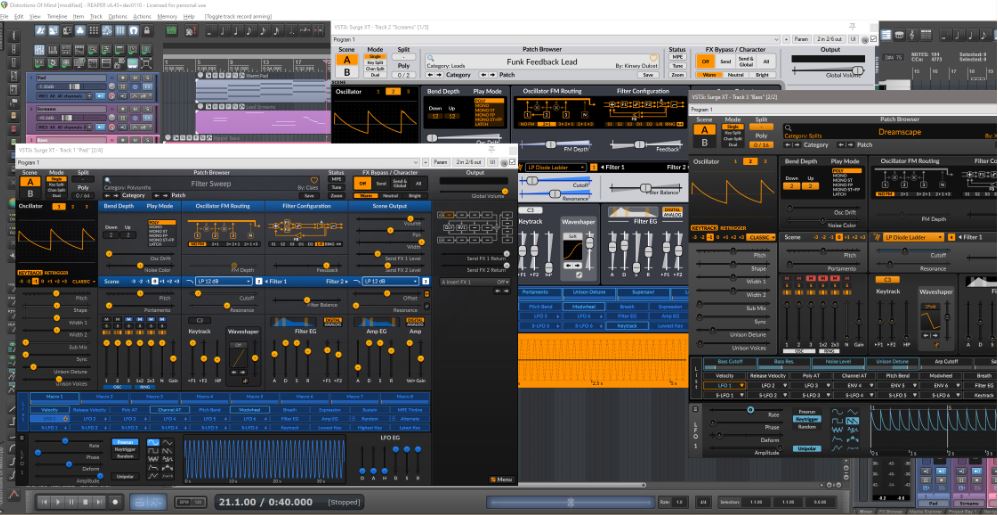
Task: Click the MPE status button in the Pad window
Action: coord(336,180)
